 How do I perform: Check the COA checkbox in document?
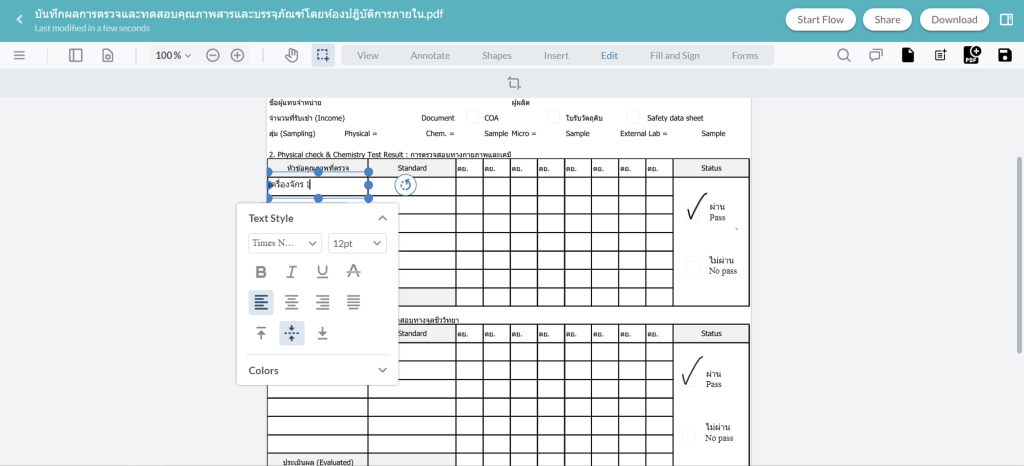click(x=473, y=118)
